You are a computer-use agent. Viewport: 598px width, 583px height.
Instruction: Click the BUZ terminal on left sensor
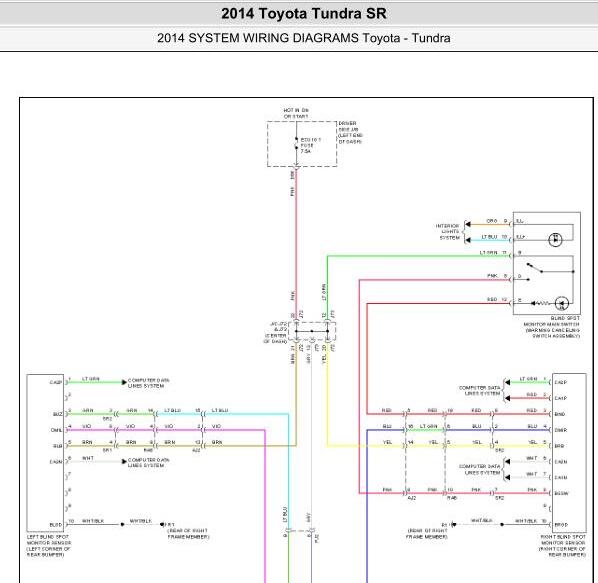pyautogui.click(x=58, y=414)
